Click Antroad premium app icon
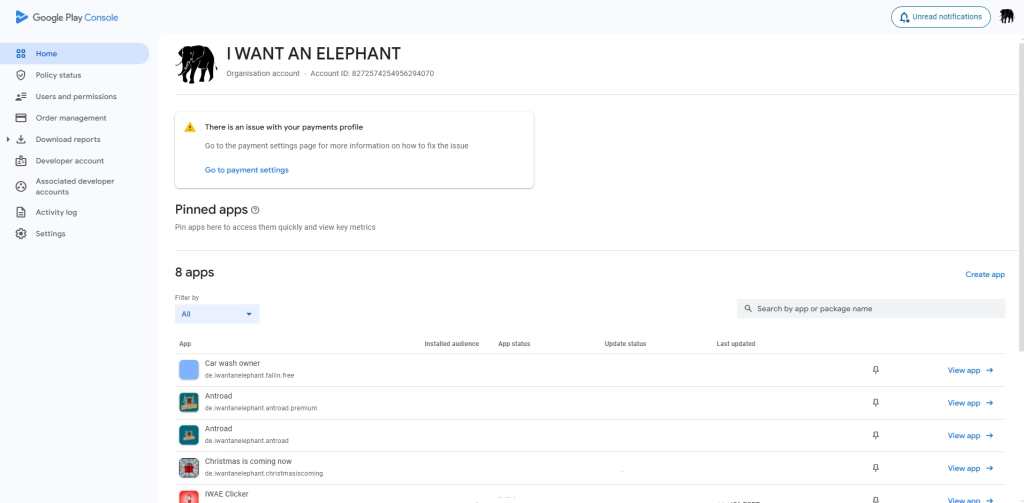 189,402
